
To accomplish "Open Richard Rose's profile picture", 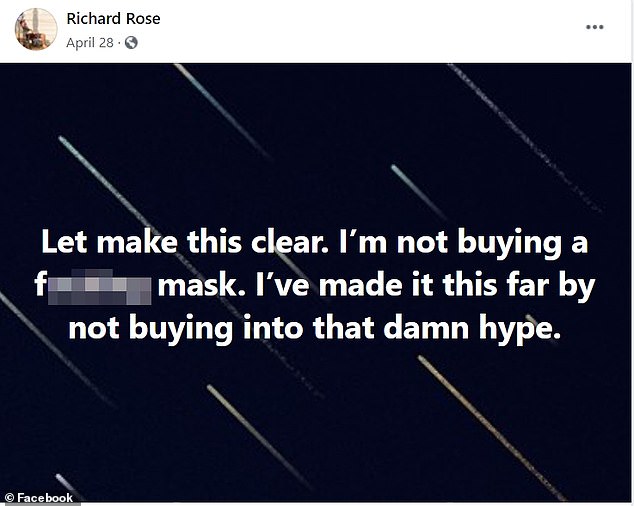I will (x=35, y=29).
